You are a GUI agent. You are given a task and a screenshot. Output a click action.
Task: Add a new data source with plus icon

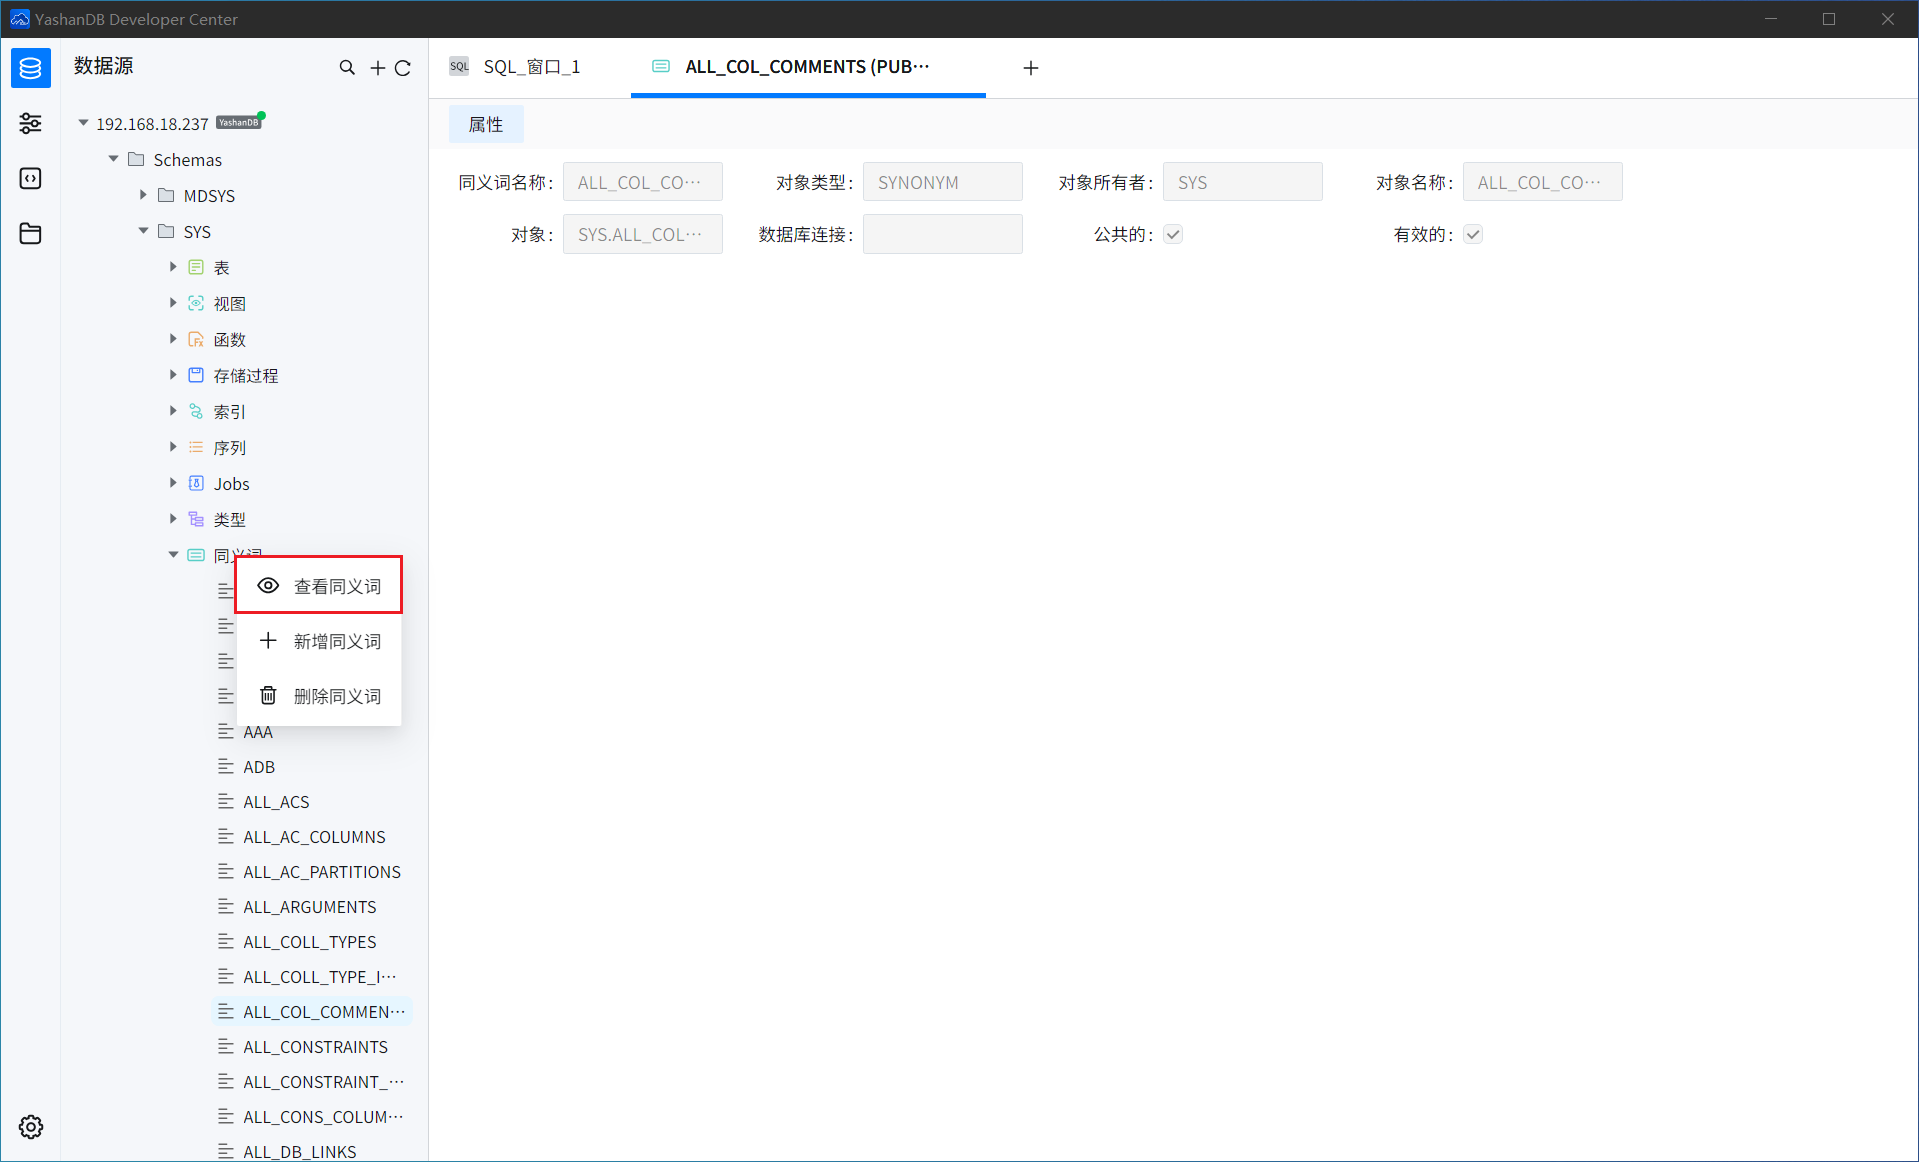pyautogui.click(x=378, y=68)
